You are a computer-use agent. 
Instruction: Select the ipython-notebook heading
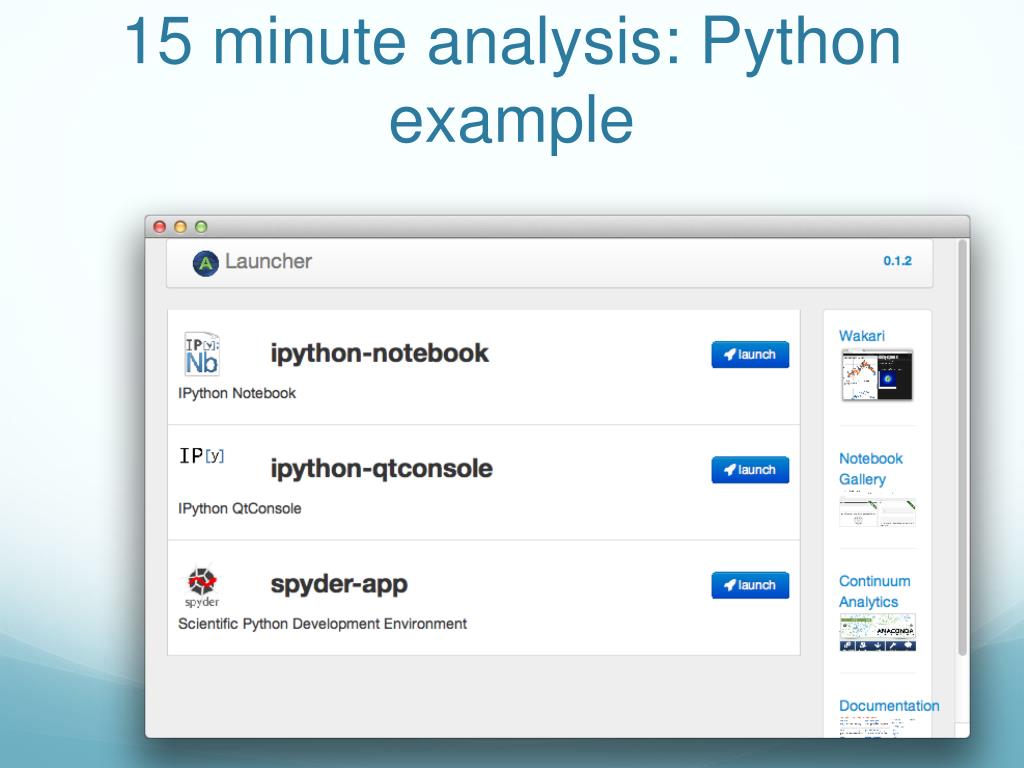point(379,353)
